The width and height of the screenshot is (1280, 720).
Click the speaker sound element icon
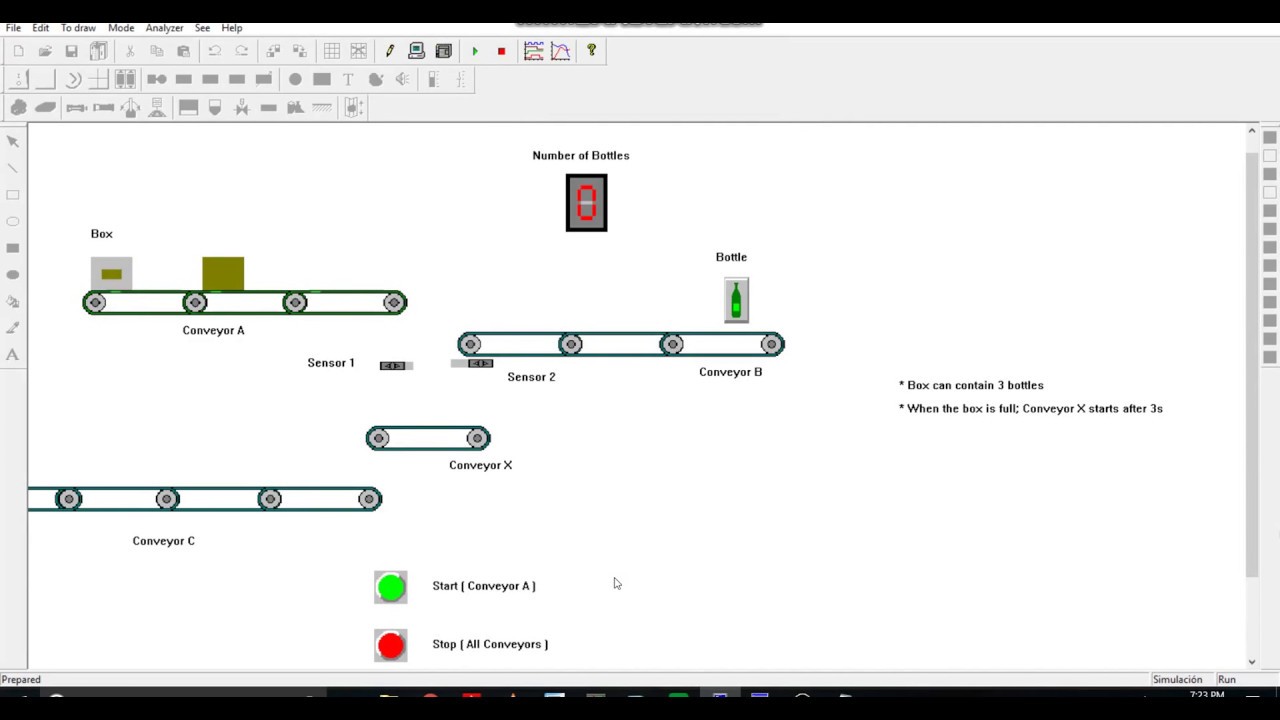402,79
